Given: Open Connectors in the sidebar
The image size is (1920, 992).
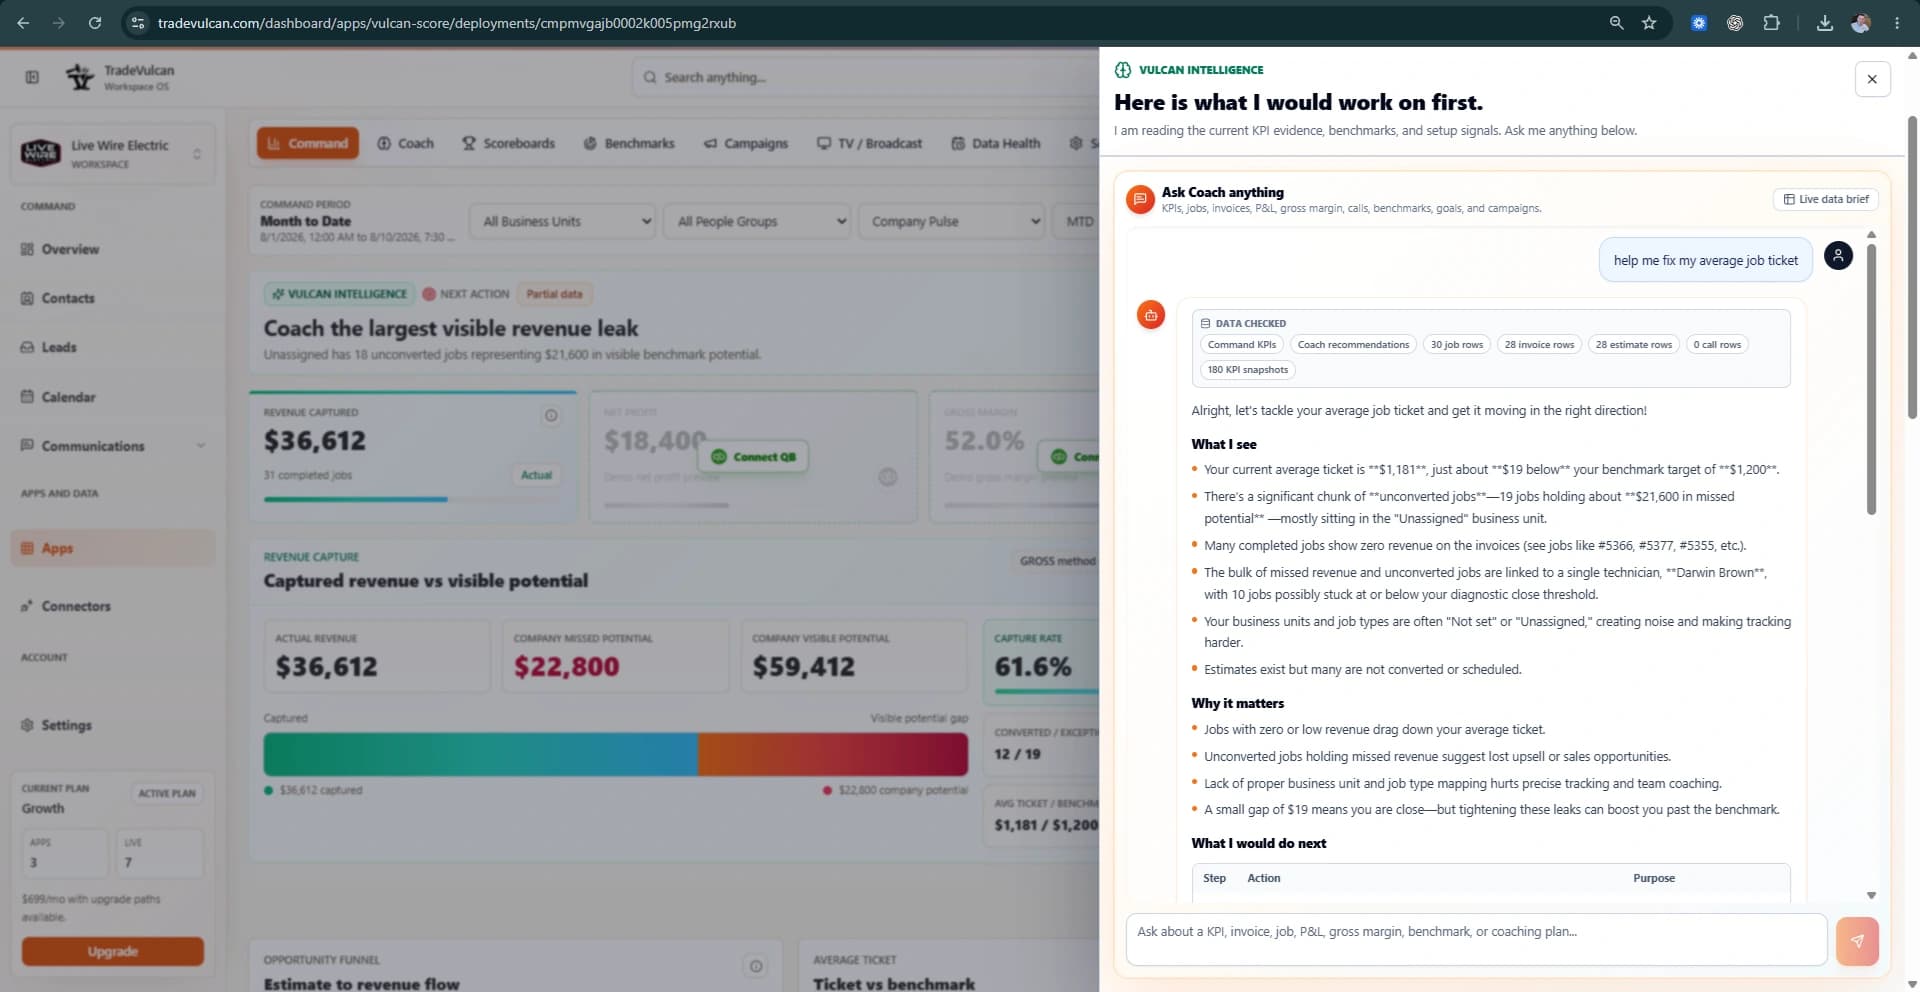Looking at the screenshot, I should pos(112,606).
